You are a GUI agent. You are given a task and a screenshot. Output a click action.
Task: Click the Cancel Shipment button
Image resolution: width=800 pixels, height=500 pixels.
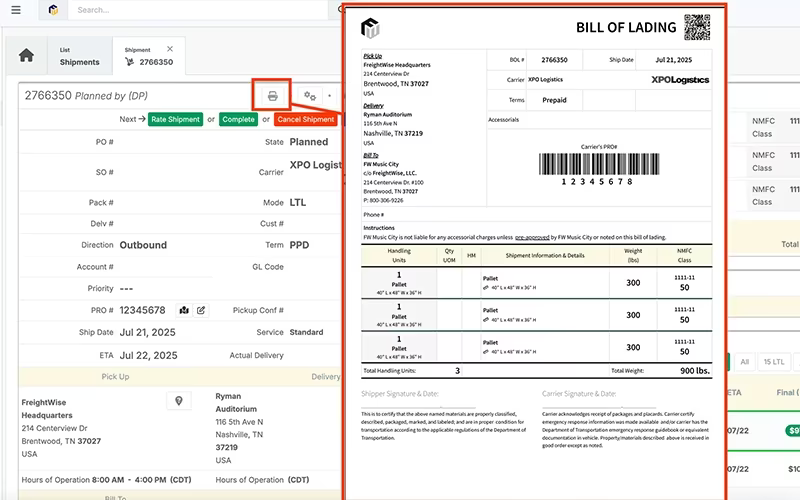point(306,119)
